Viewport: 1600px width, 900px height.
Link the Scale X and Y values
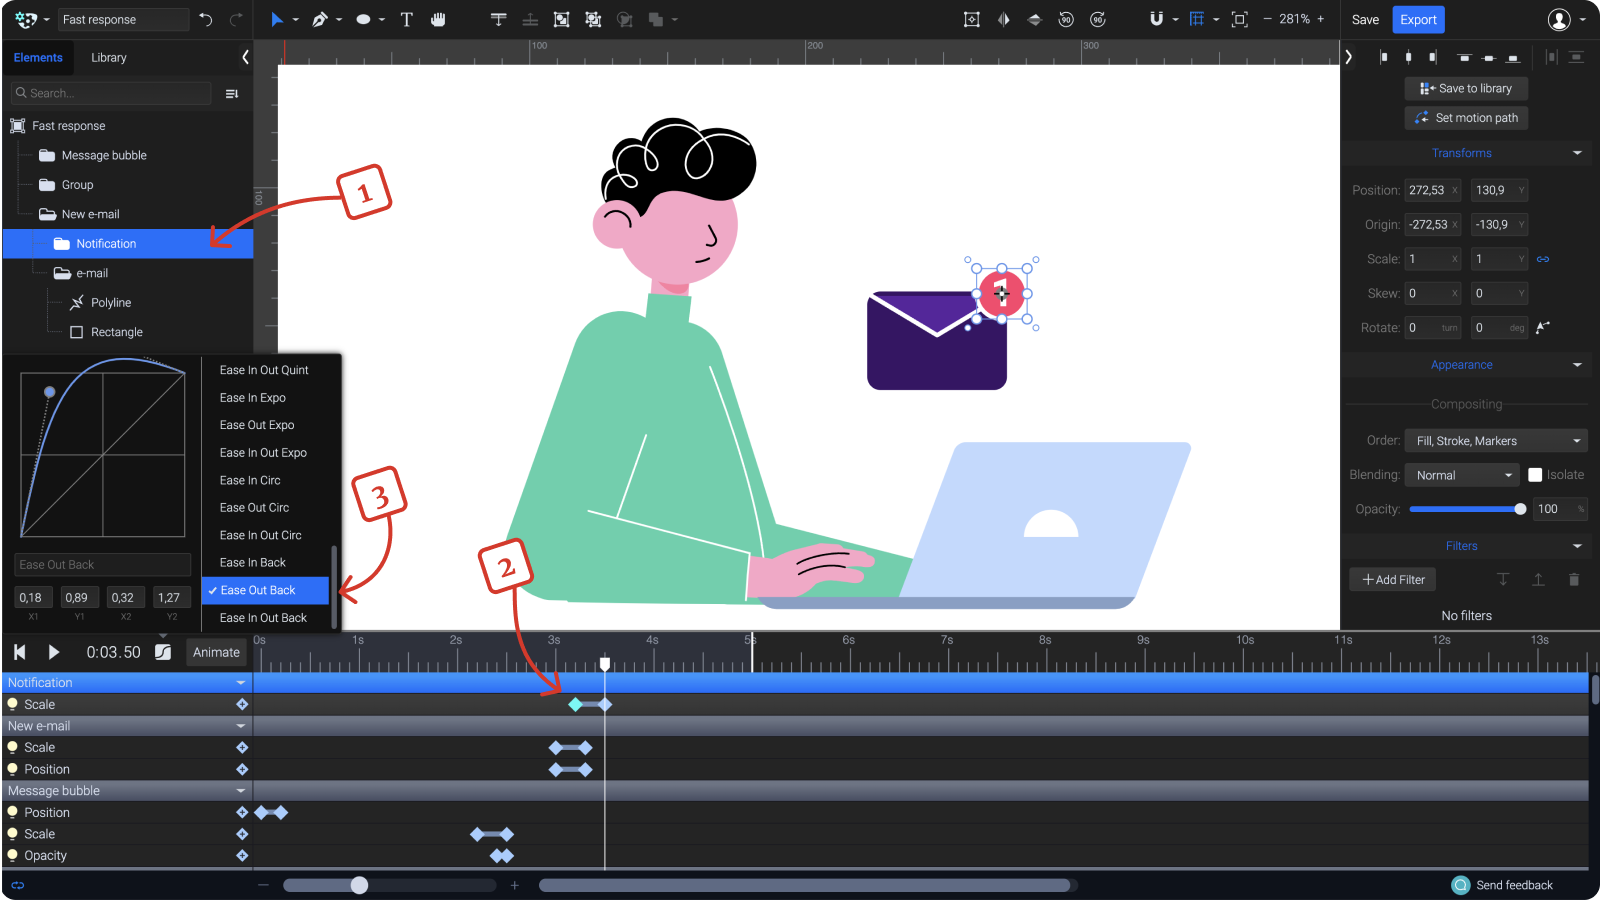[x=1542, y=258]
